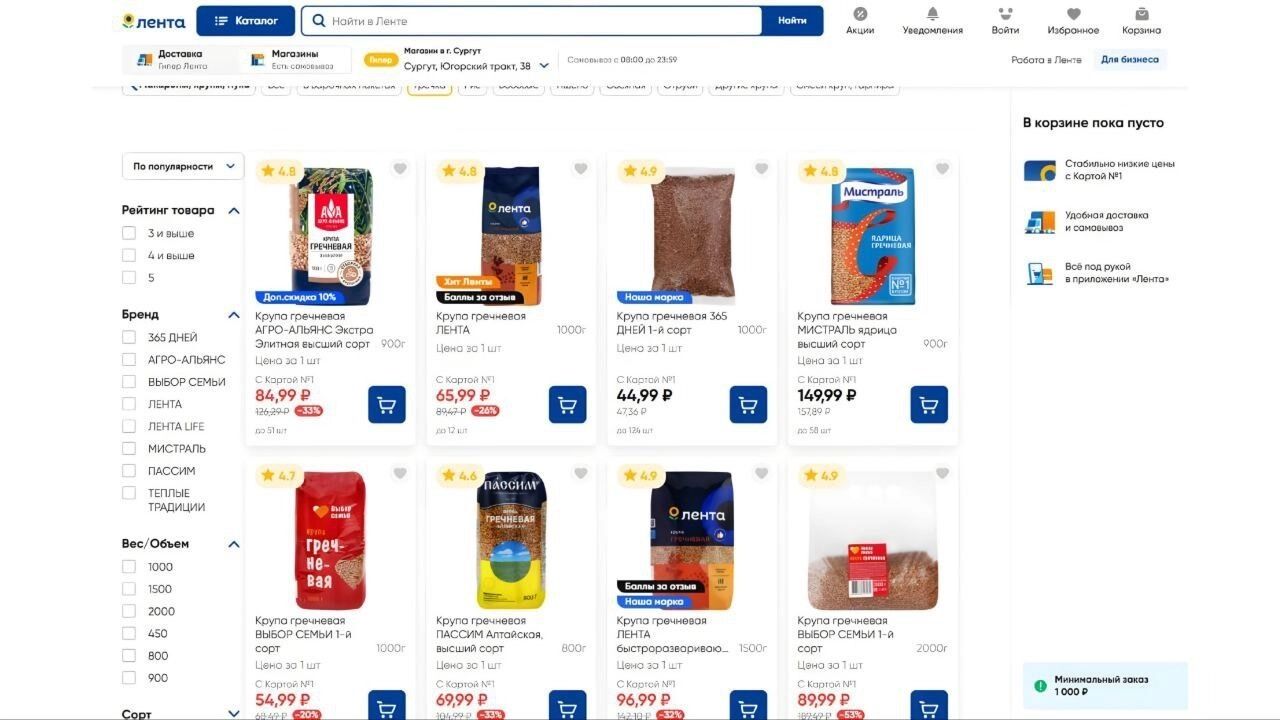Viewport: 1280px width, 720px height.
Task: Favorite the МИСТРАЛЬ ядрица product heart
Action: 942,169
